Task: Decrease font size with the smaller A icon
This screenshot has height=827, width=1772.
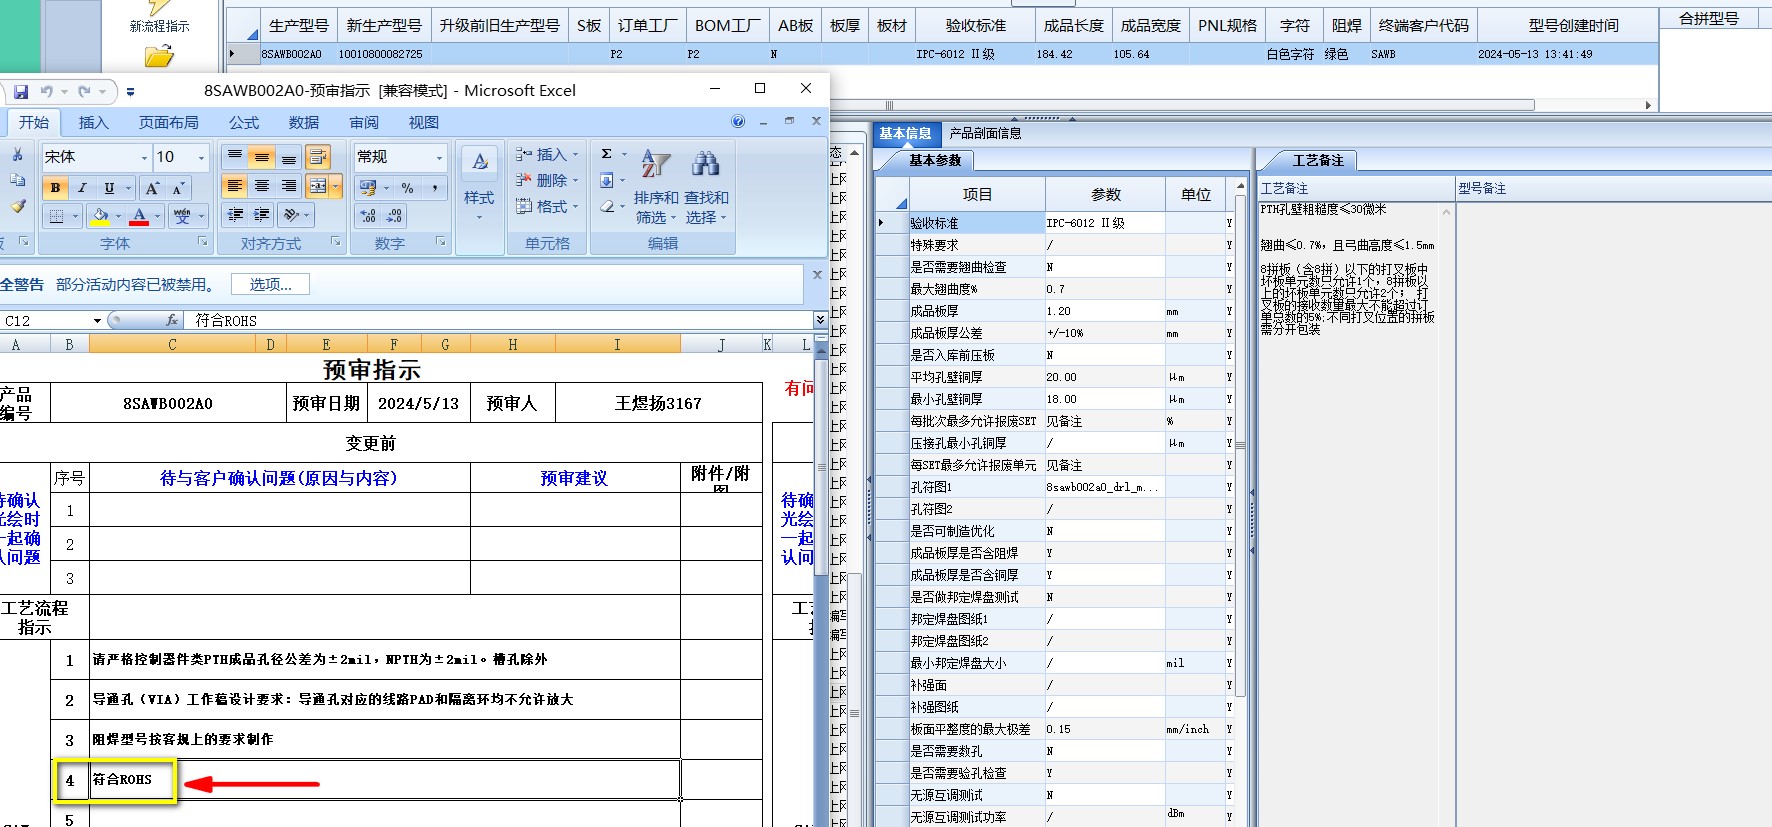Action: (x=178, y=188)
